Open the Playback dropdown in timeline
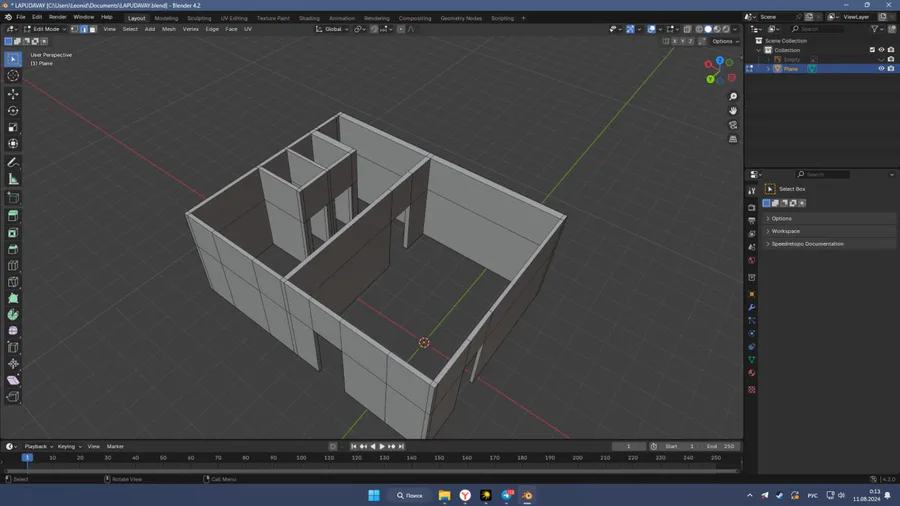This screenshot has width=900, height=506. pos(38,446)
